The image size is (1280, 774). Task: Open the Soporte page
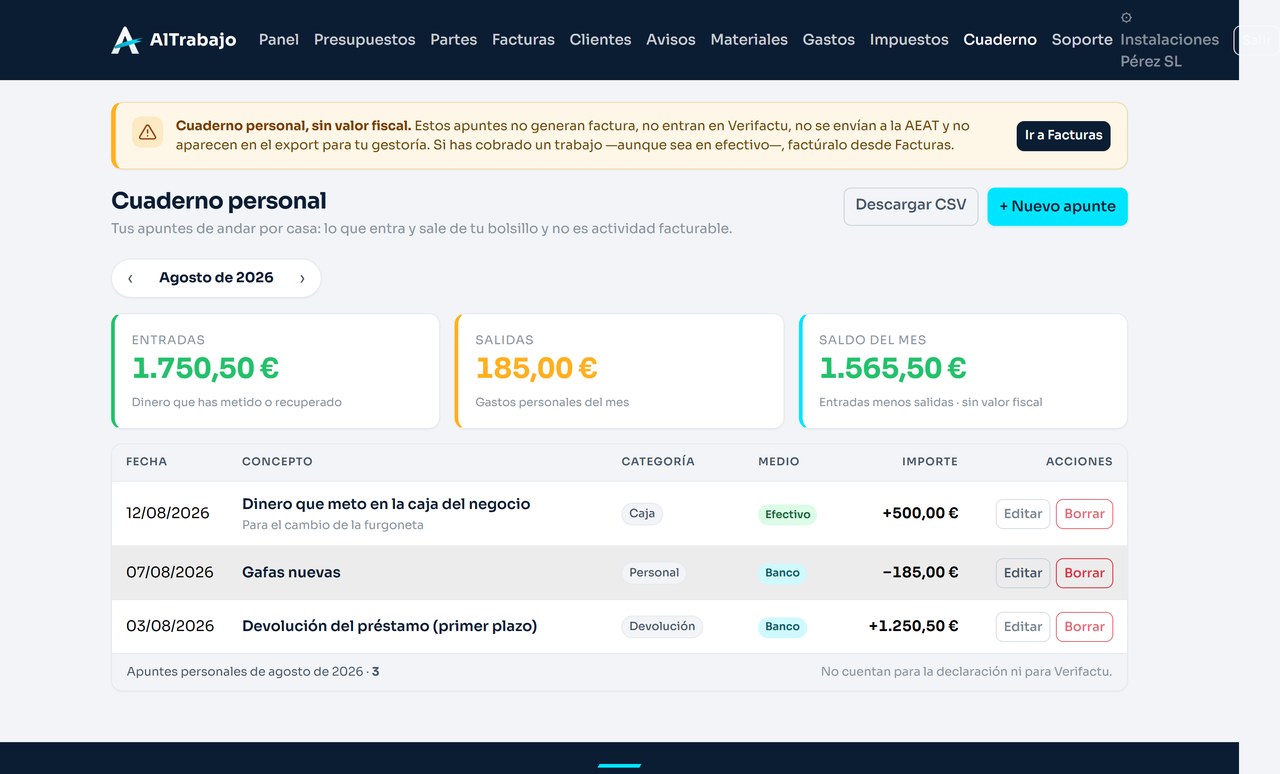click(1082, 40)
